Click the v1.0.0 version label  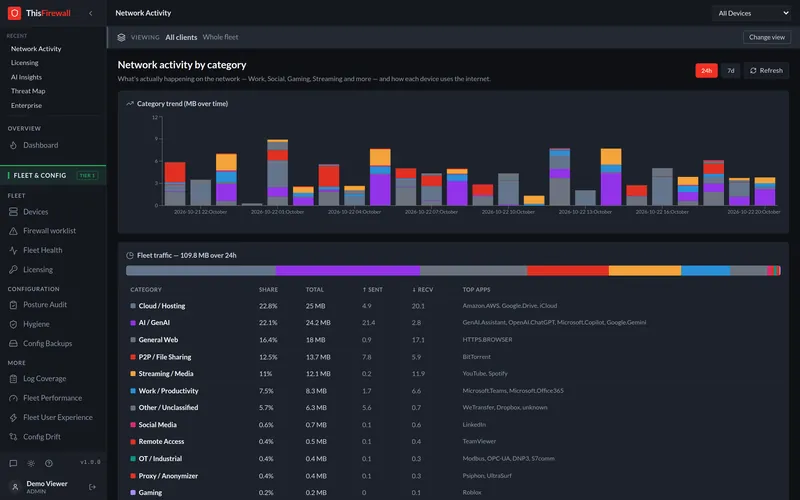point(90,462)
